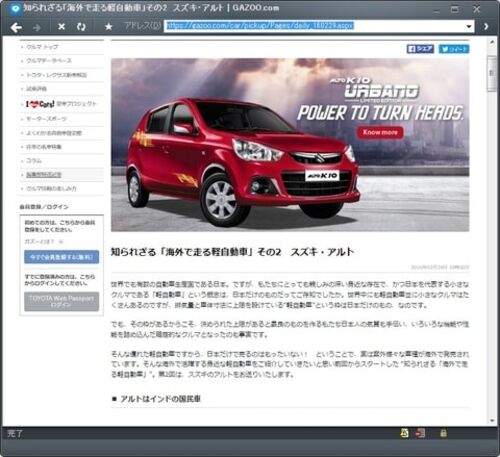Image resolution: width=500 pixels, height=457 pixels.
Task: Click the padlock security icon in status bar
Action: 443,433
